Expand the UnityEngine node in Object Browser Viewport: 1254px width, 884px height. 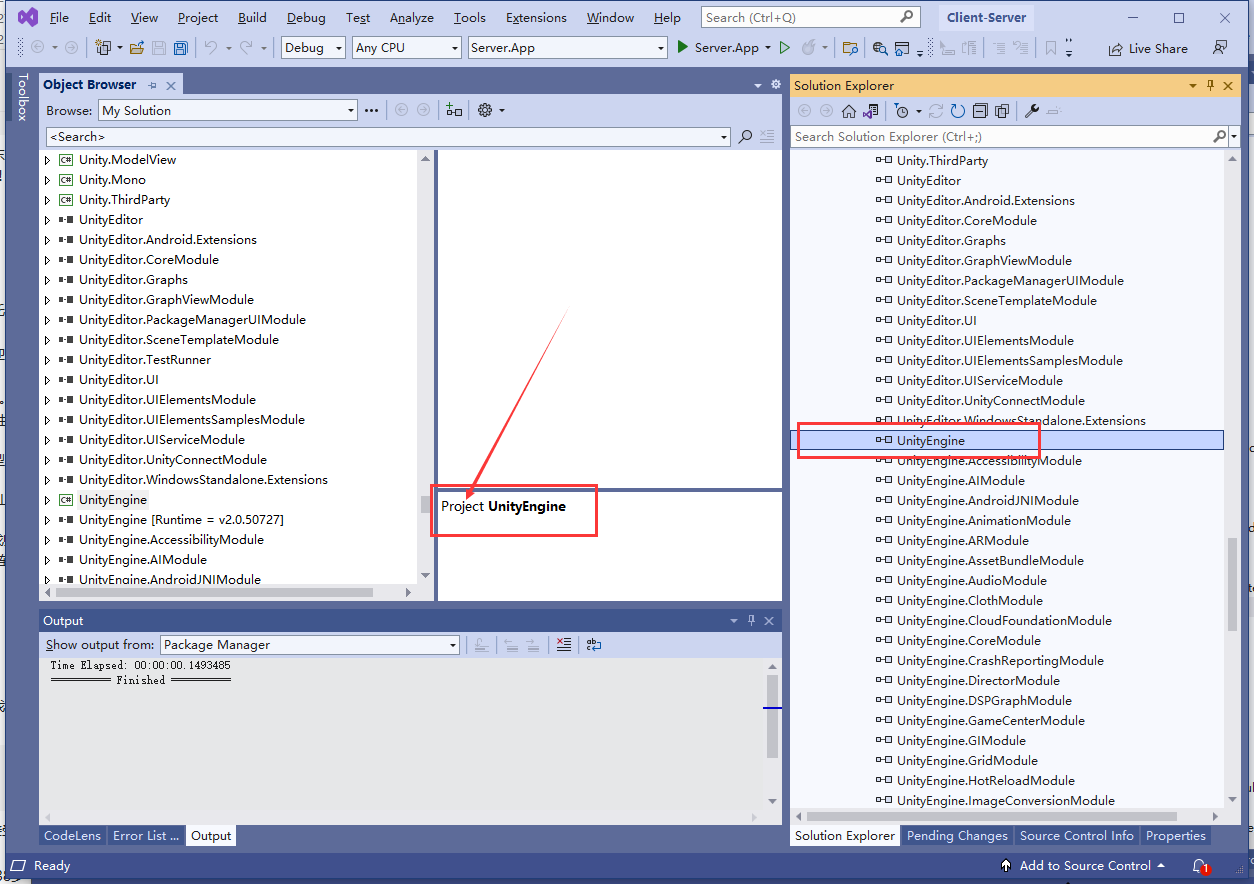click(47, 500)
